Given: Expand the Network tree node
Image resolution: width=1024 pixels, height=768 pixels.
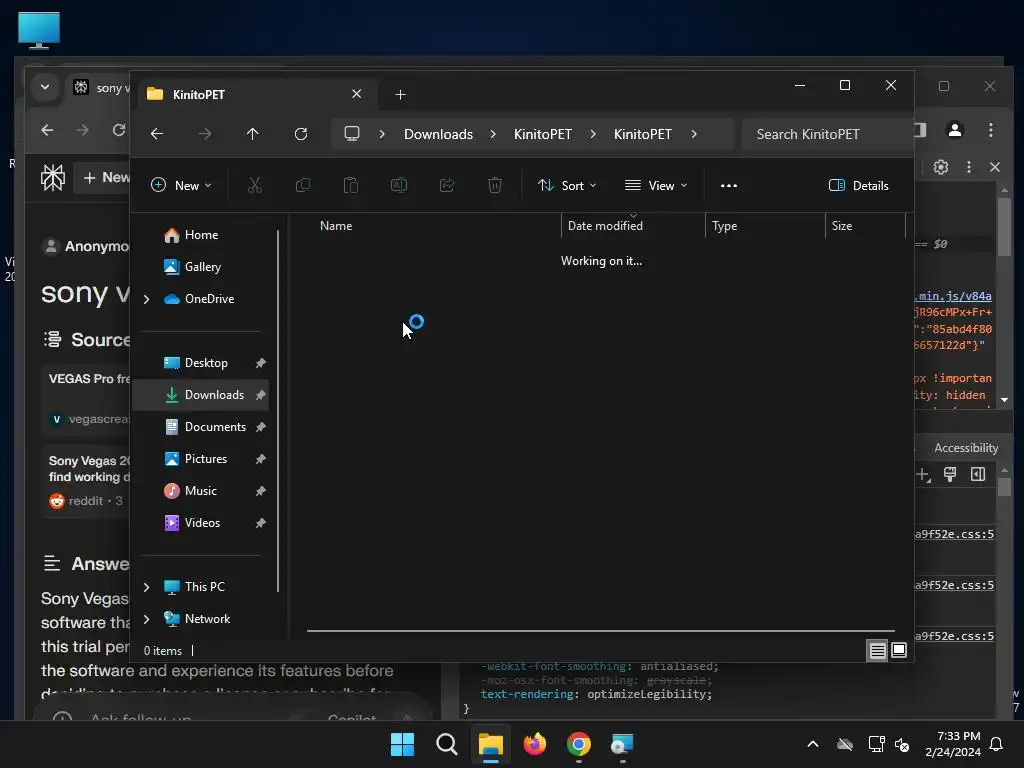Looking at the screenshot, I should pyautogui.click(x=146, y=619).
